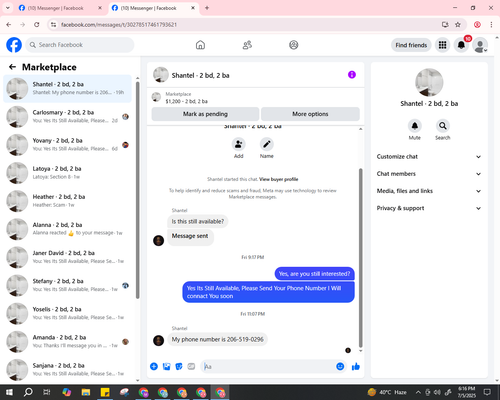
Task: Open Heather - 2 bd, 2 ba conversation
Action: pyautogui.click(x=67, y=201)
